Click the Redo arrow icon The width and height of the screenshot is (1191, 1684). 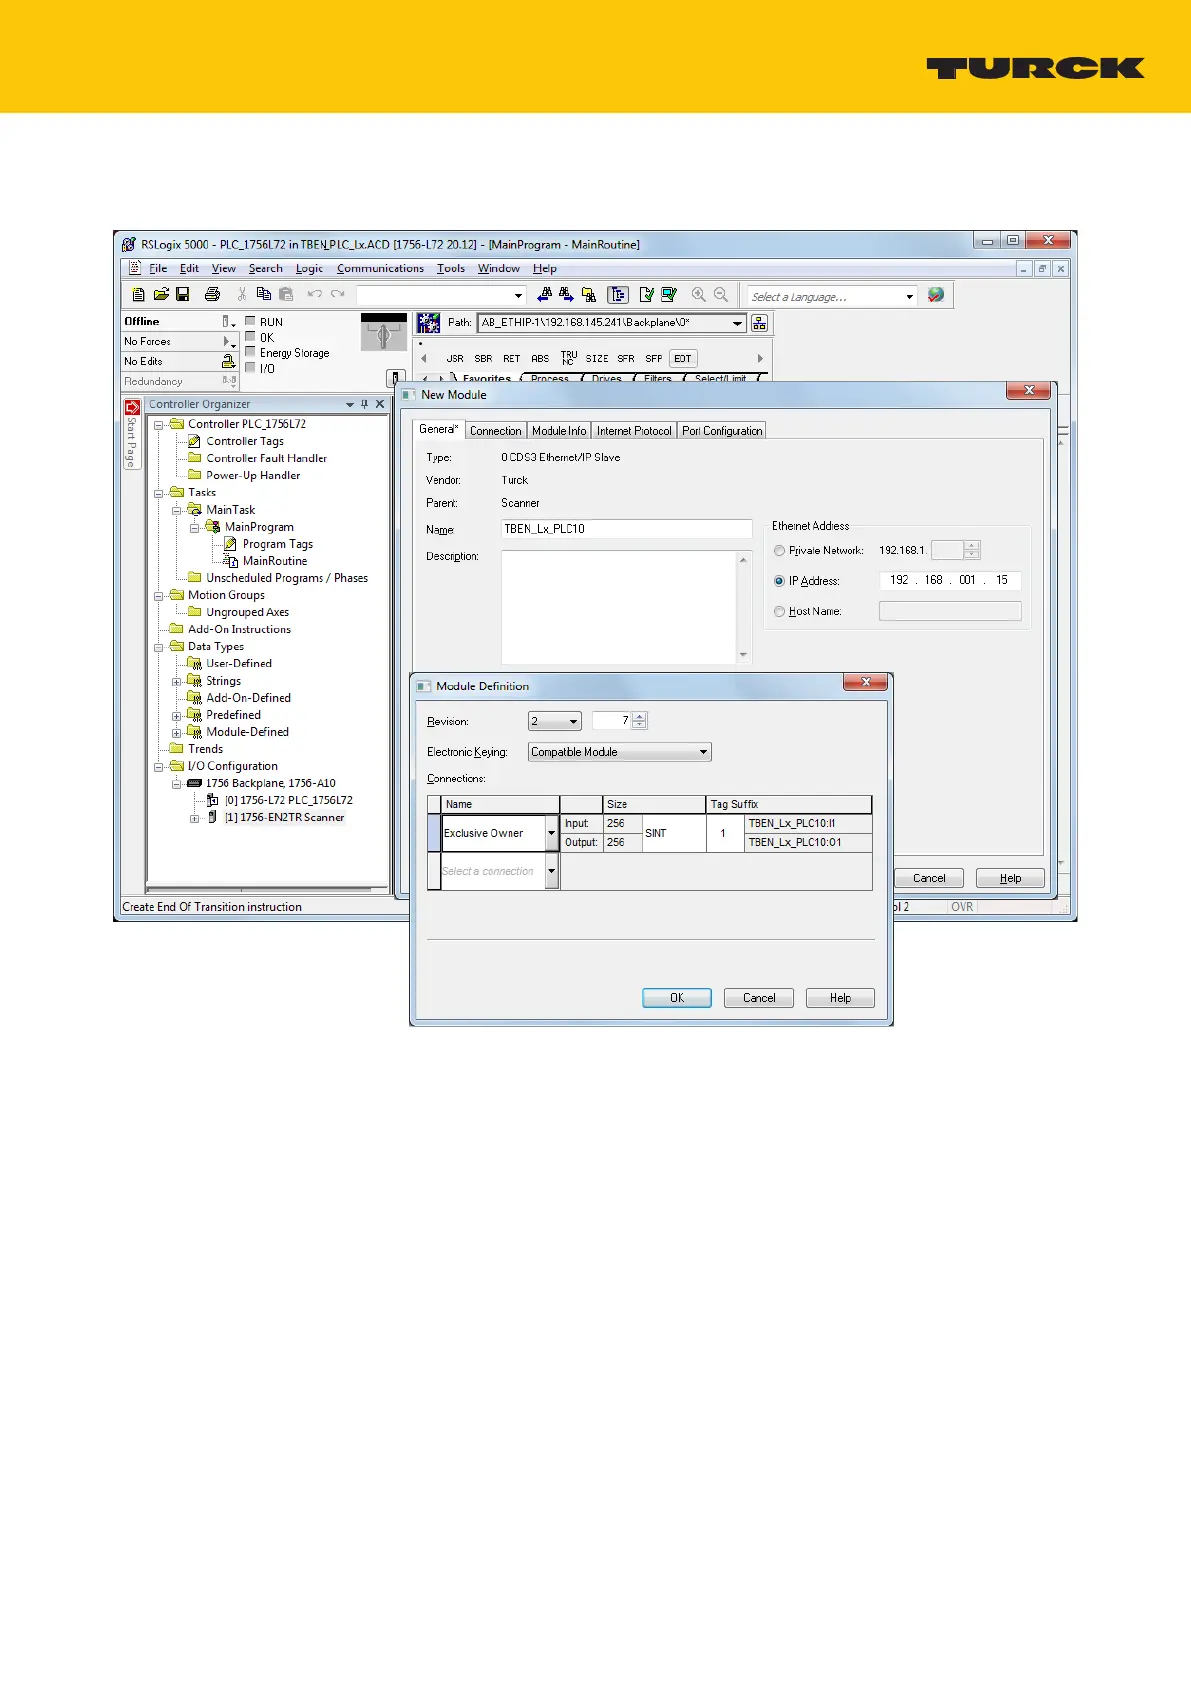coord(337,294)
